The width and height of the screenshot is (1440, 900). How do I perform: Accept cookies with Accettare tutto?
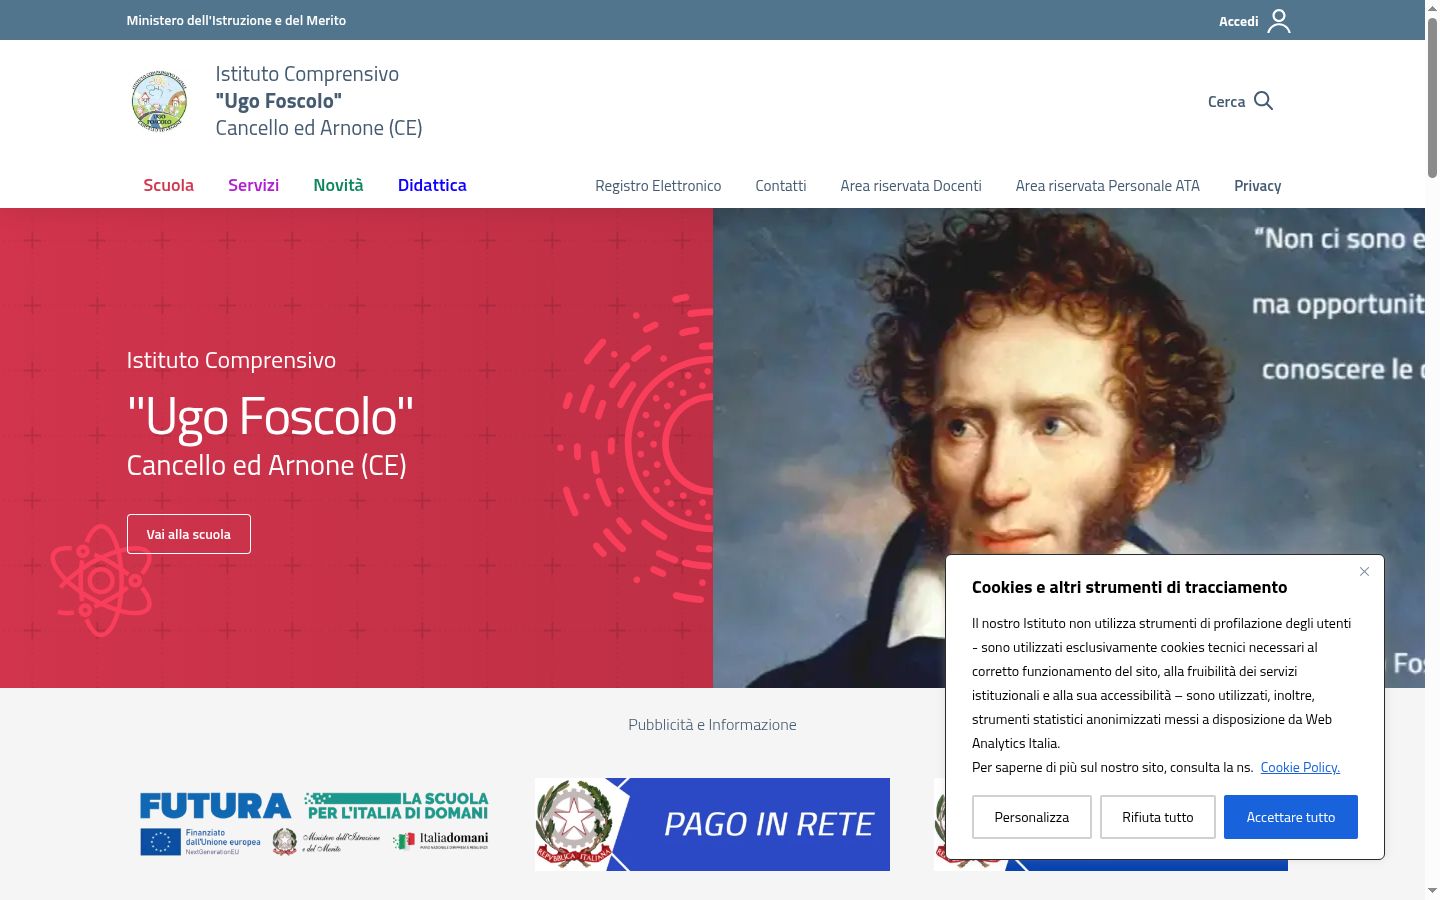[x=1291, y=817]
